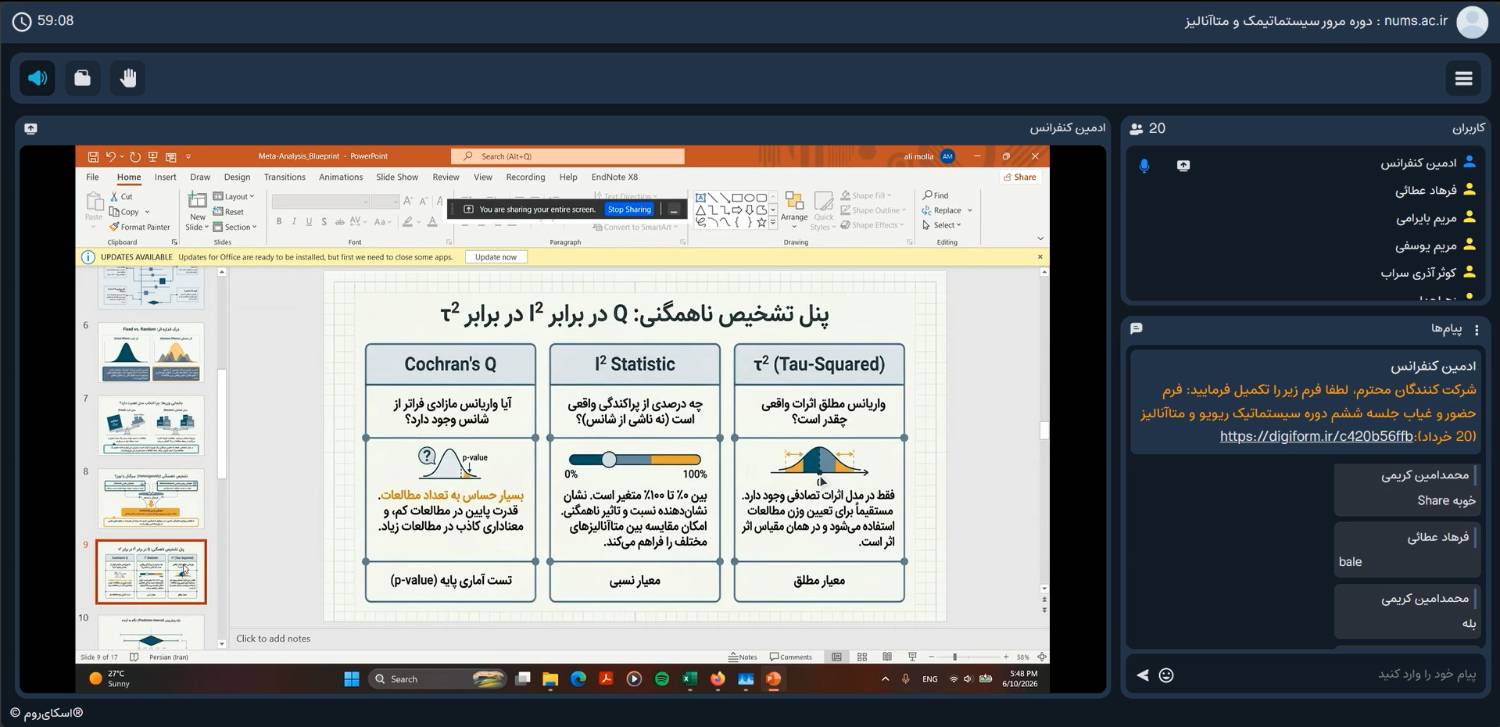Expand the Layout dropdown in Slides group

[x=235, y=197]
